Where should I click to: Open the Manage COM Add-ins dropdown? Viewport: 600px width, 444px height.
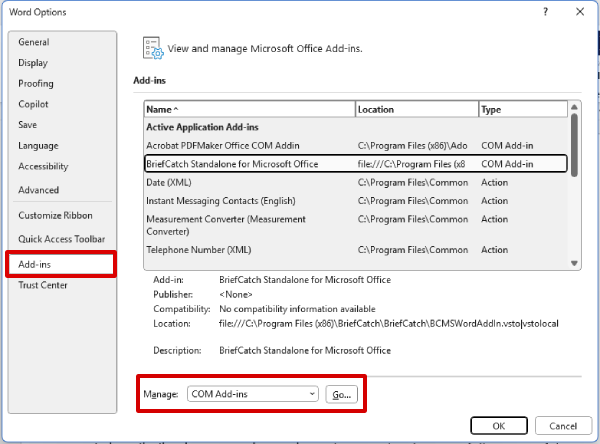[x=253, y=394]
